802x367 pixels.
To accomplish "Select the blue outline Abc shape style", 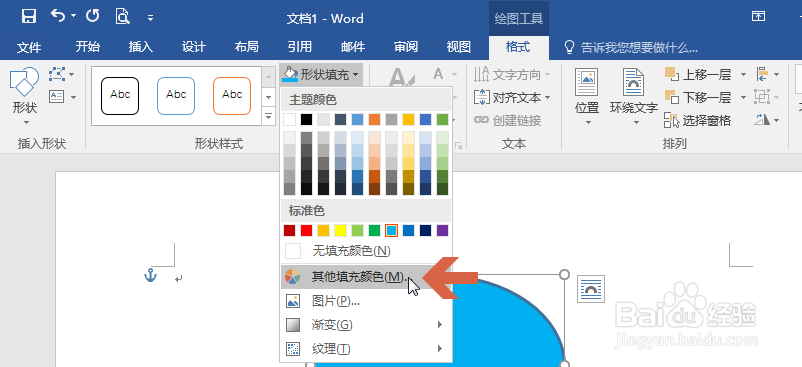I will (176, 96).
